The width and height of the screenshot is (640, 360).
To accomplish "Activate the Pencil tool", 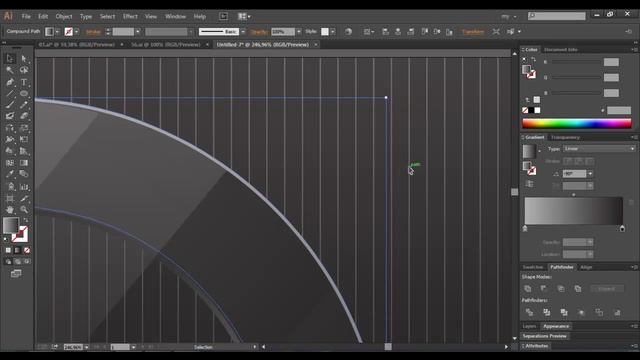I will (x=24, y=105).
